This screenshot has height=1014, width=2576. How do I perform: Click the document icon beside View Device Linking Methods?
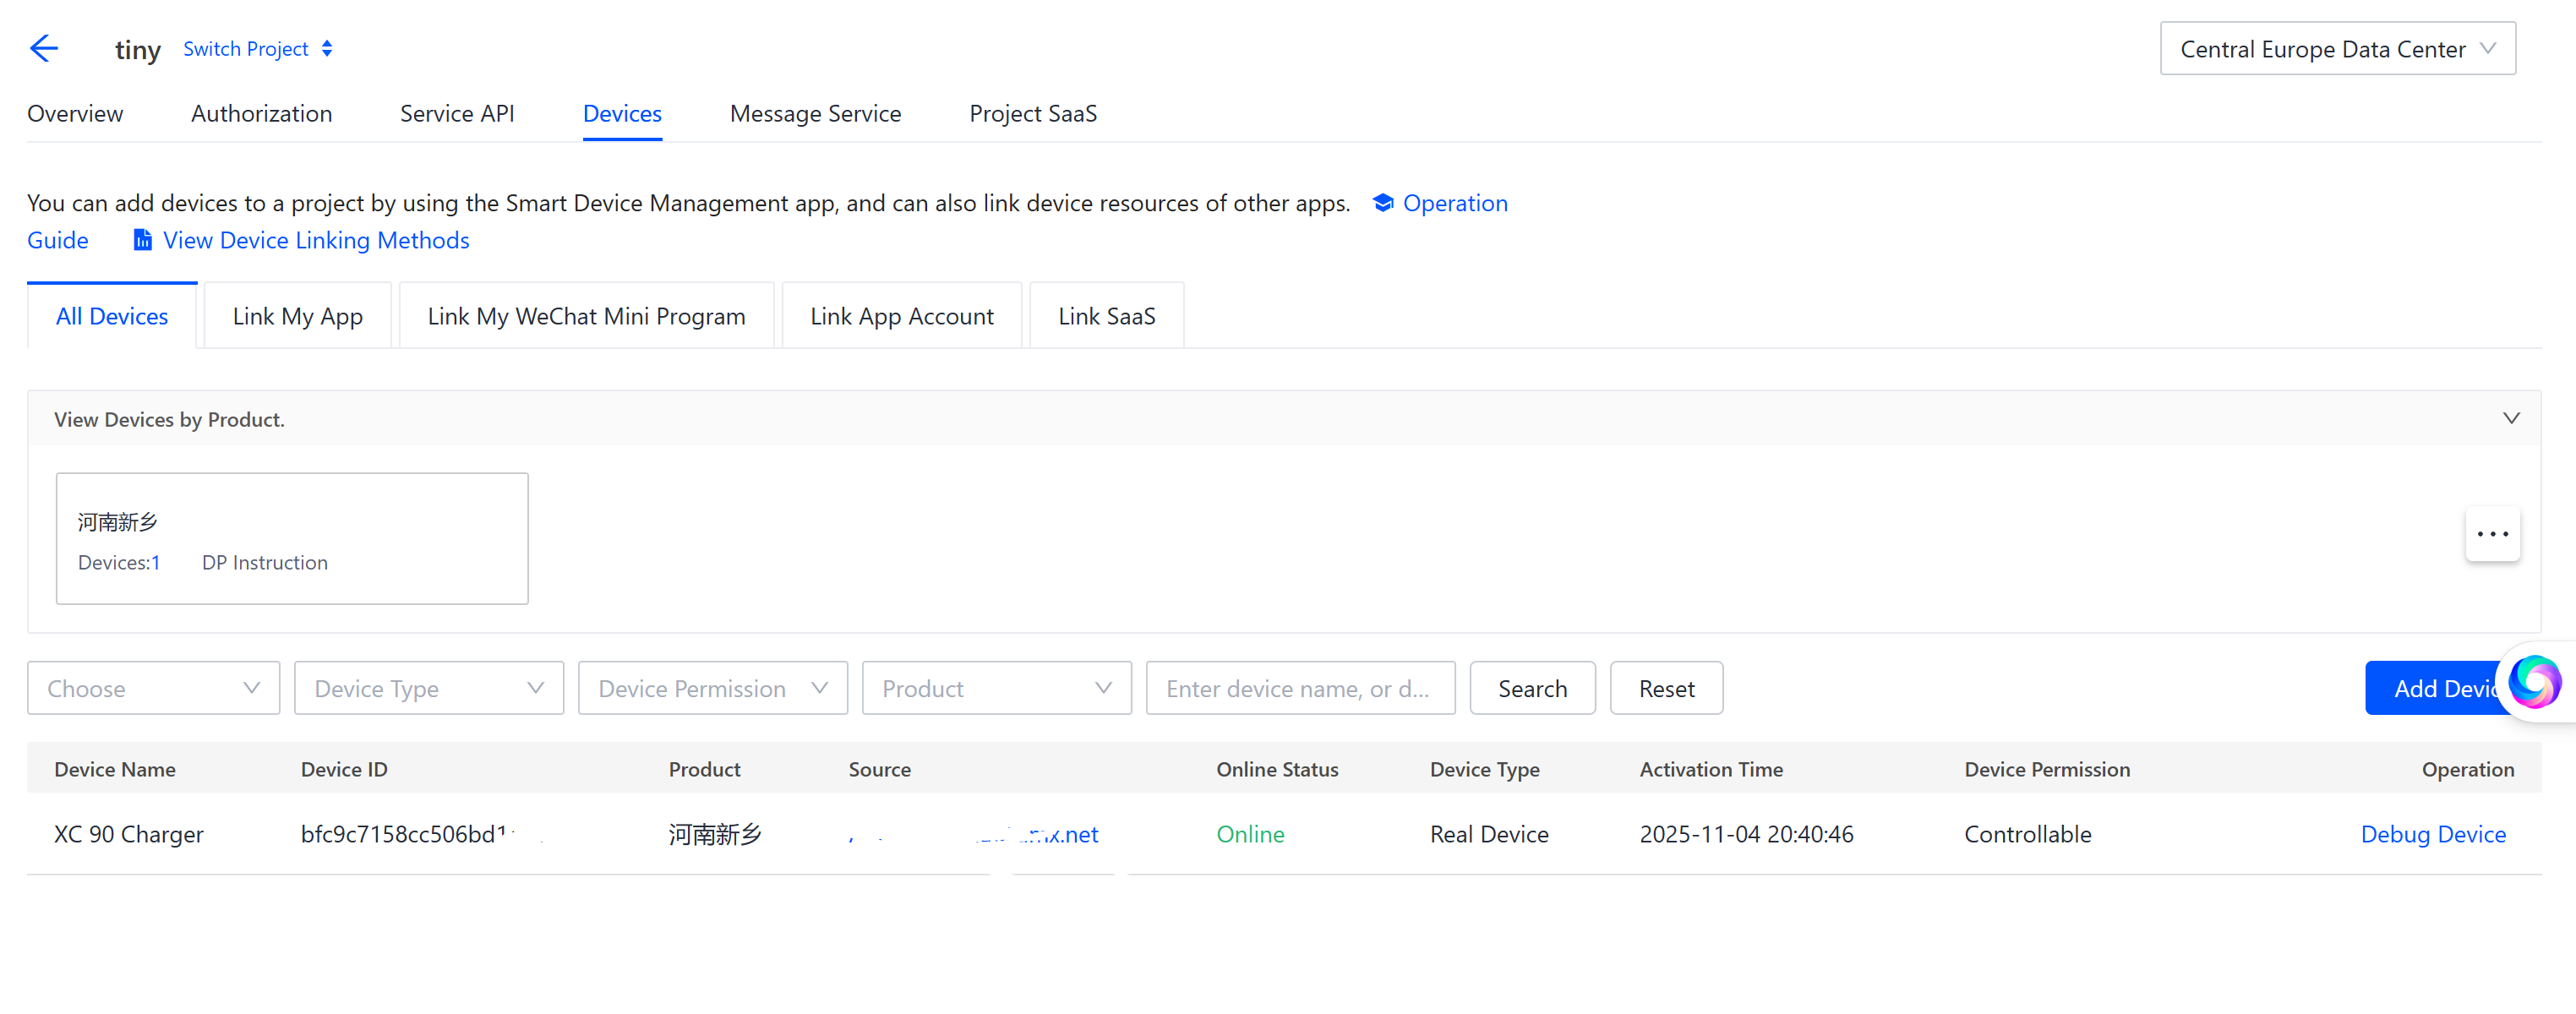(143, 240)
